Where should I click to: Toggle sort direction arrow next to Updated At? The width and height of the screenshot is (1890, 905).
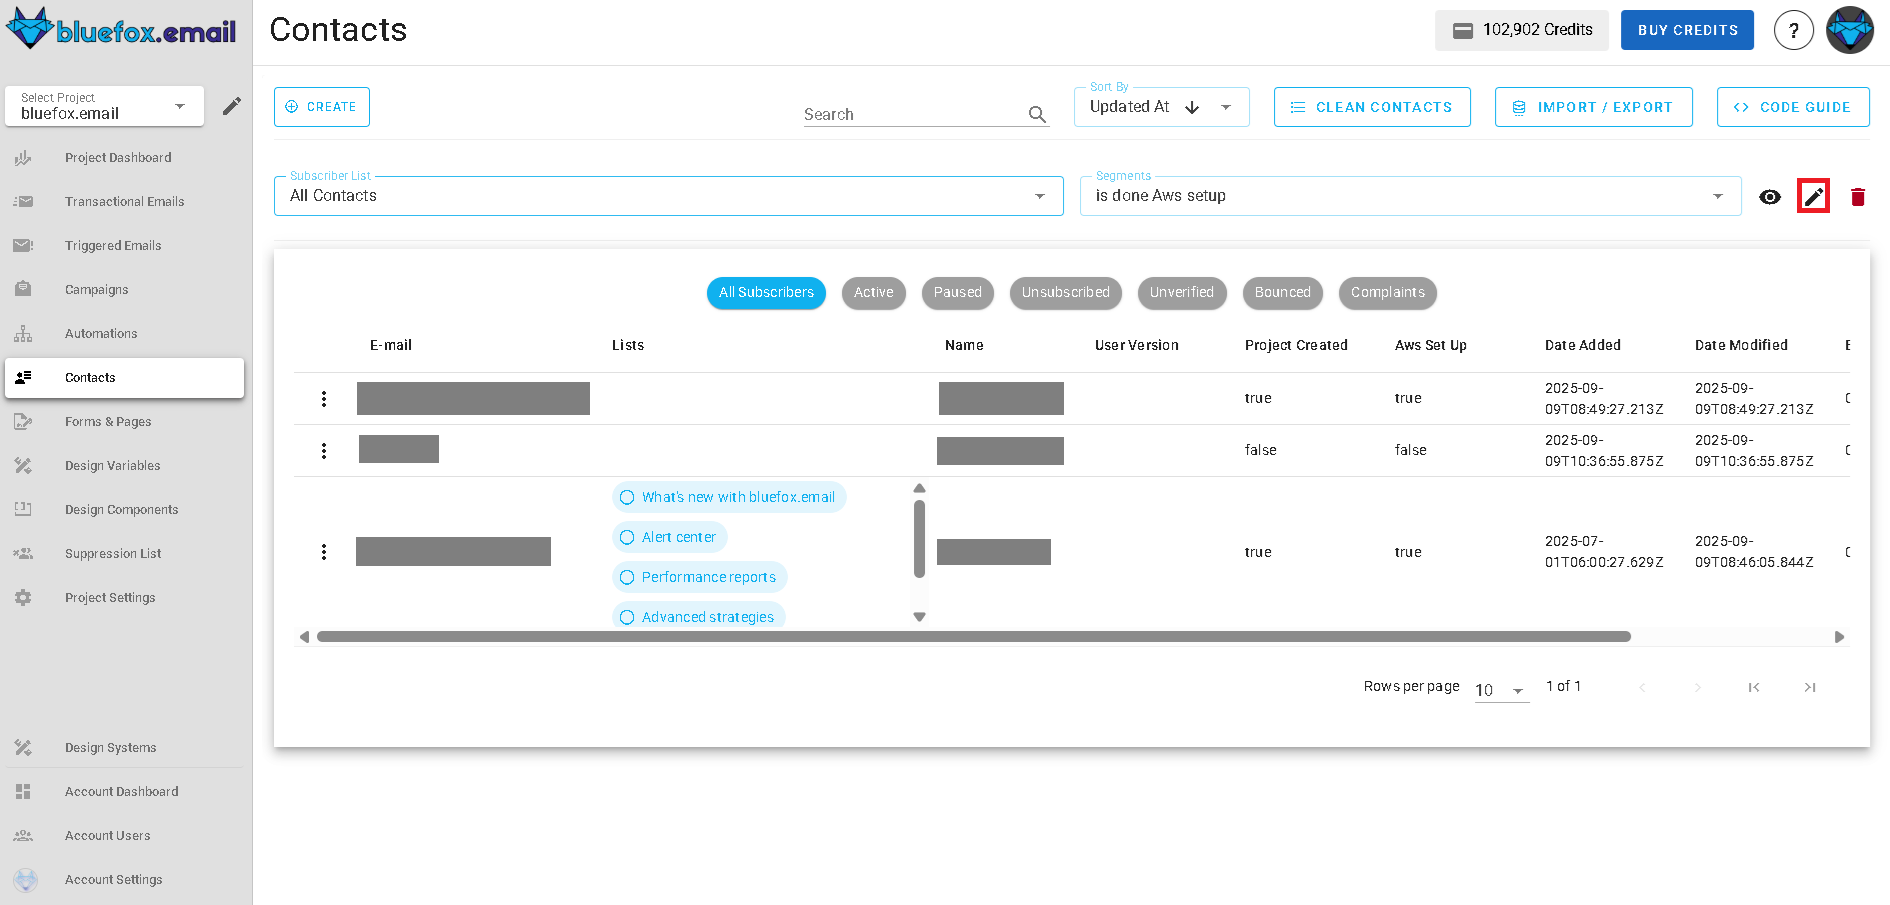[x=1192, y=106]
